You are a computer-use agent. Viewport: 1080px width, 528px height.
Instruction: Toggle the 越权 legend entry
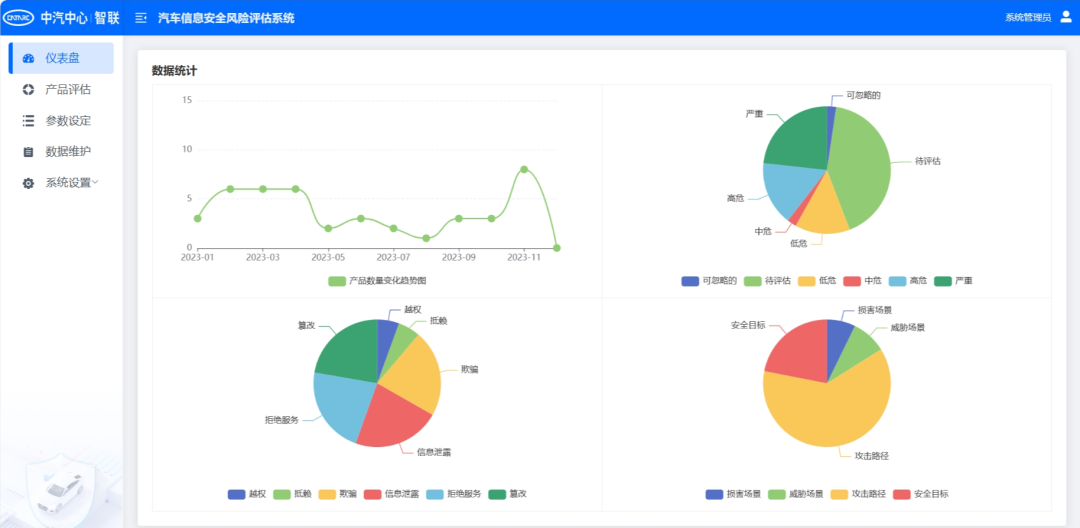click(247, 494)
